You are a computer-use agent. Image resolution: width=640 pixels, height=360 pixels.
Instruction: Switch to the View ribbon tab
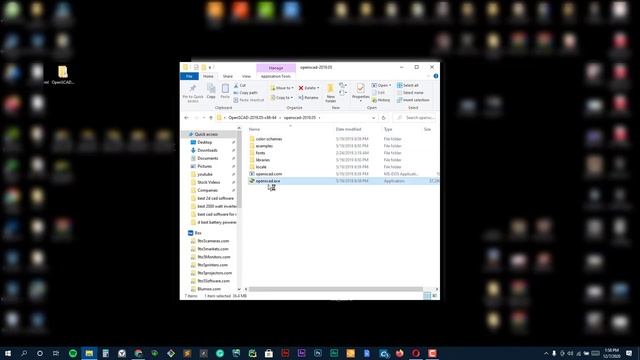[x=247, y=76]
